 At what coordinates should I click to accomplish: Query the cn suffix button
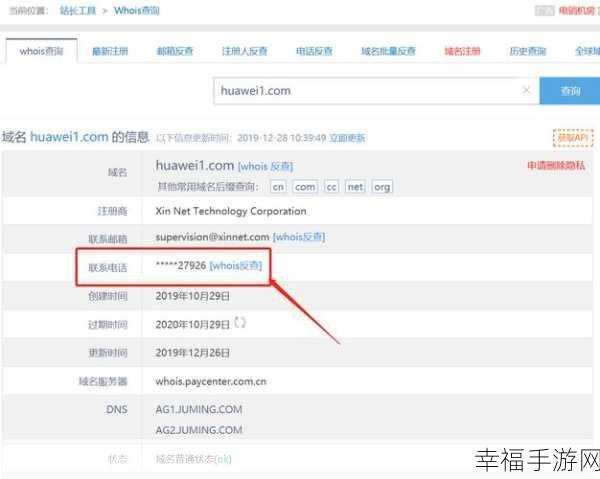click(278, 187)
